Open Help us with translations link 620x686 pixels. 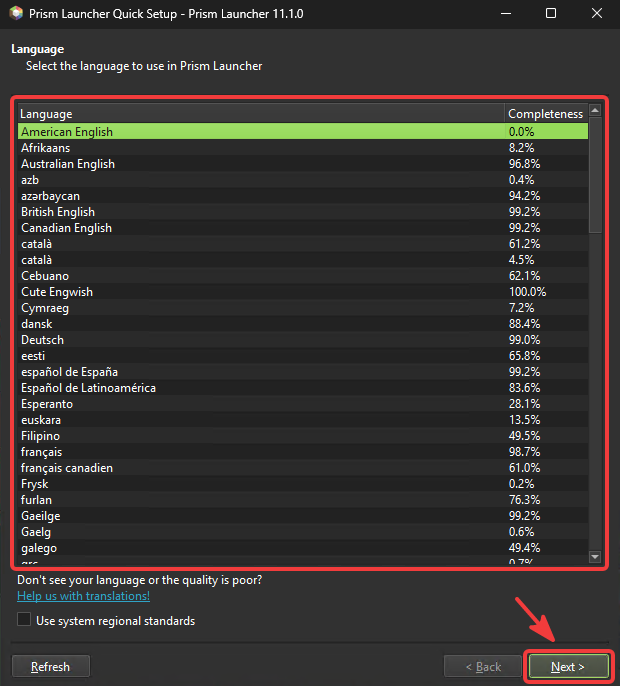[x=83, y=596]
